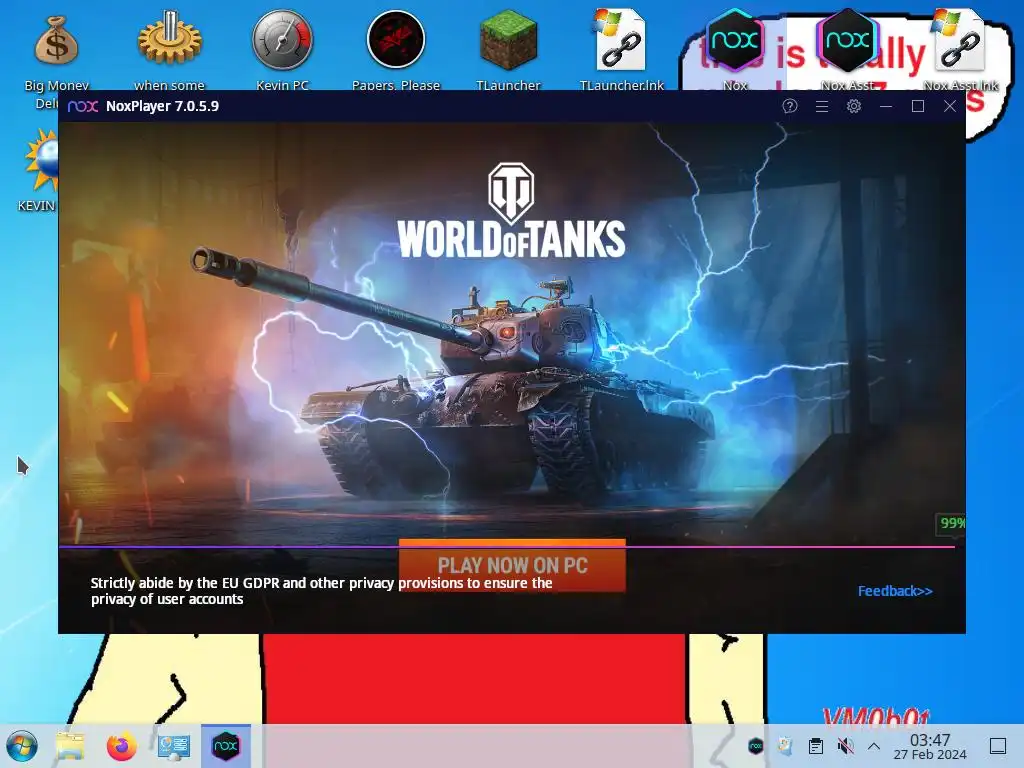
Task: Open the Windows Start menu orb
Action: pyautogui.click(x=22, y=746)
